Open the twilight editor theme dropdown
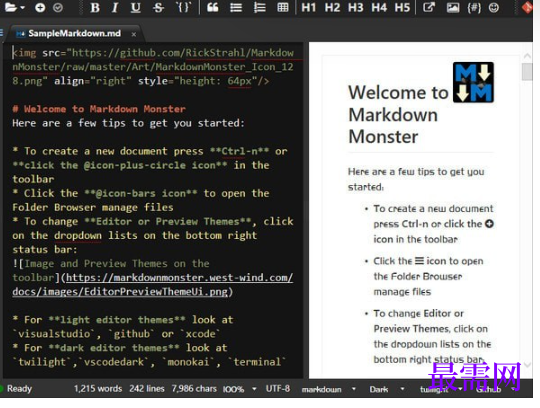Image resolution: width=540 pixels, height=408 pixels. click(x=460, y=389)
